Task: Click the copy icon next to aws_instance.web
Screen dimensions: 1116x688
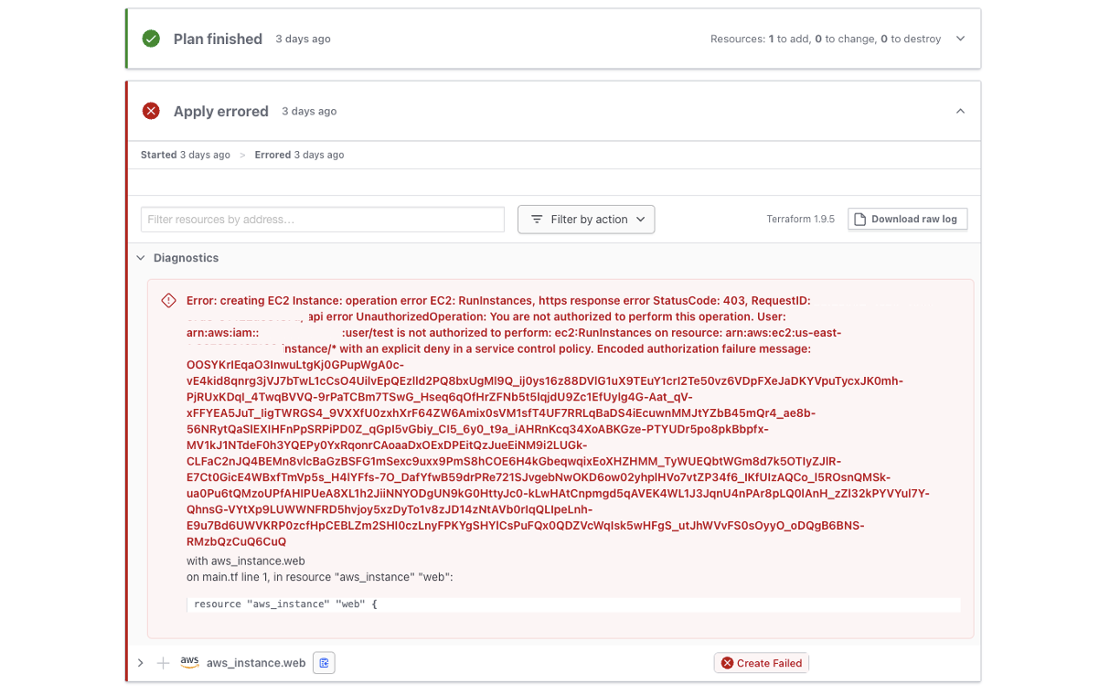Action: (x=324, y=663)
